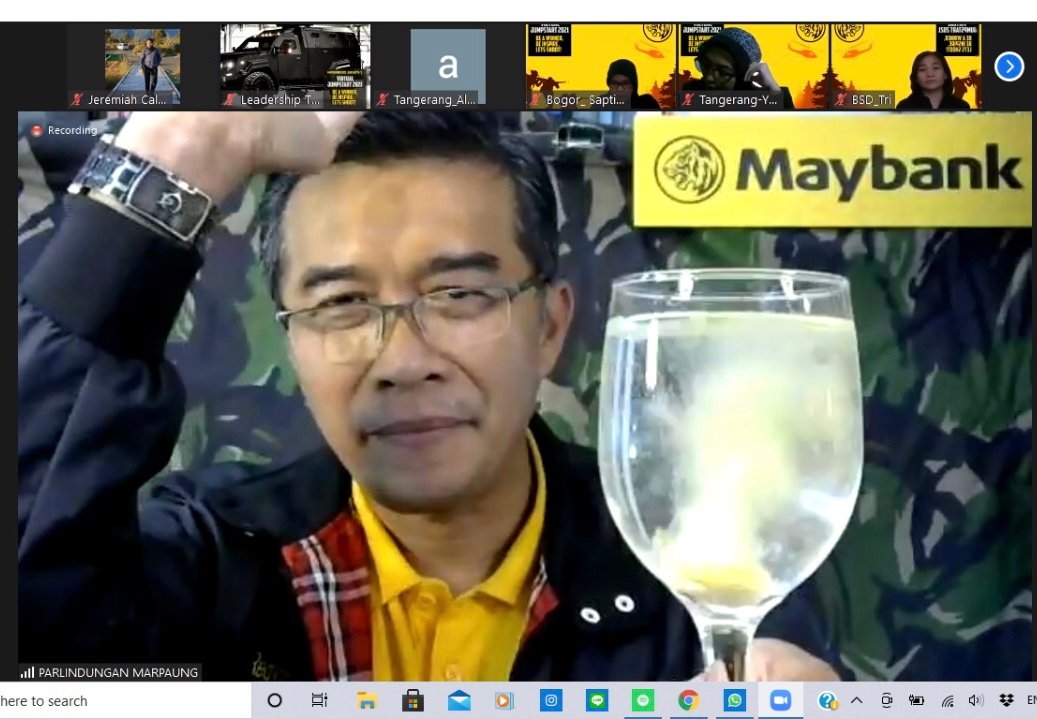This screenshot has width=1037, height=719.
Task: Open Windows Task View
Action: point(319,701)
